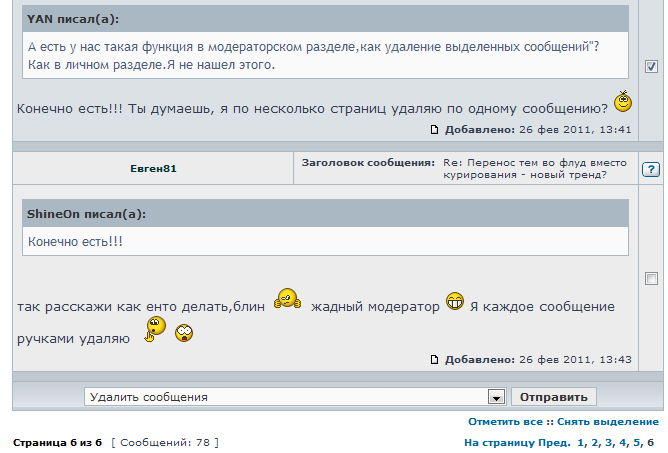
Task: Click the 'Отметить все' link
Action: pos(505,422)
